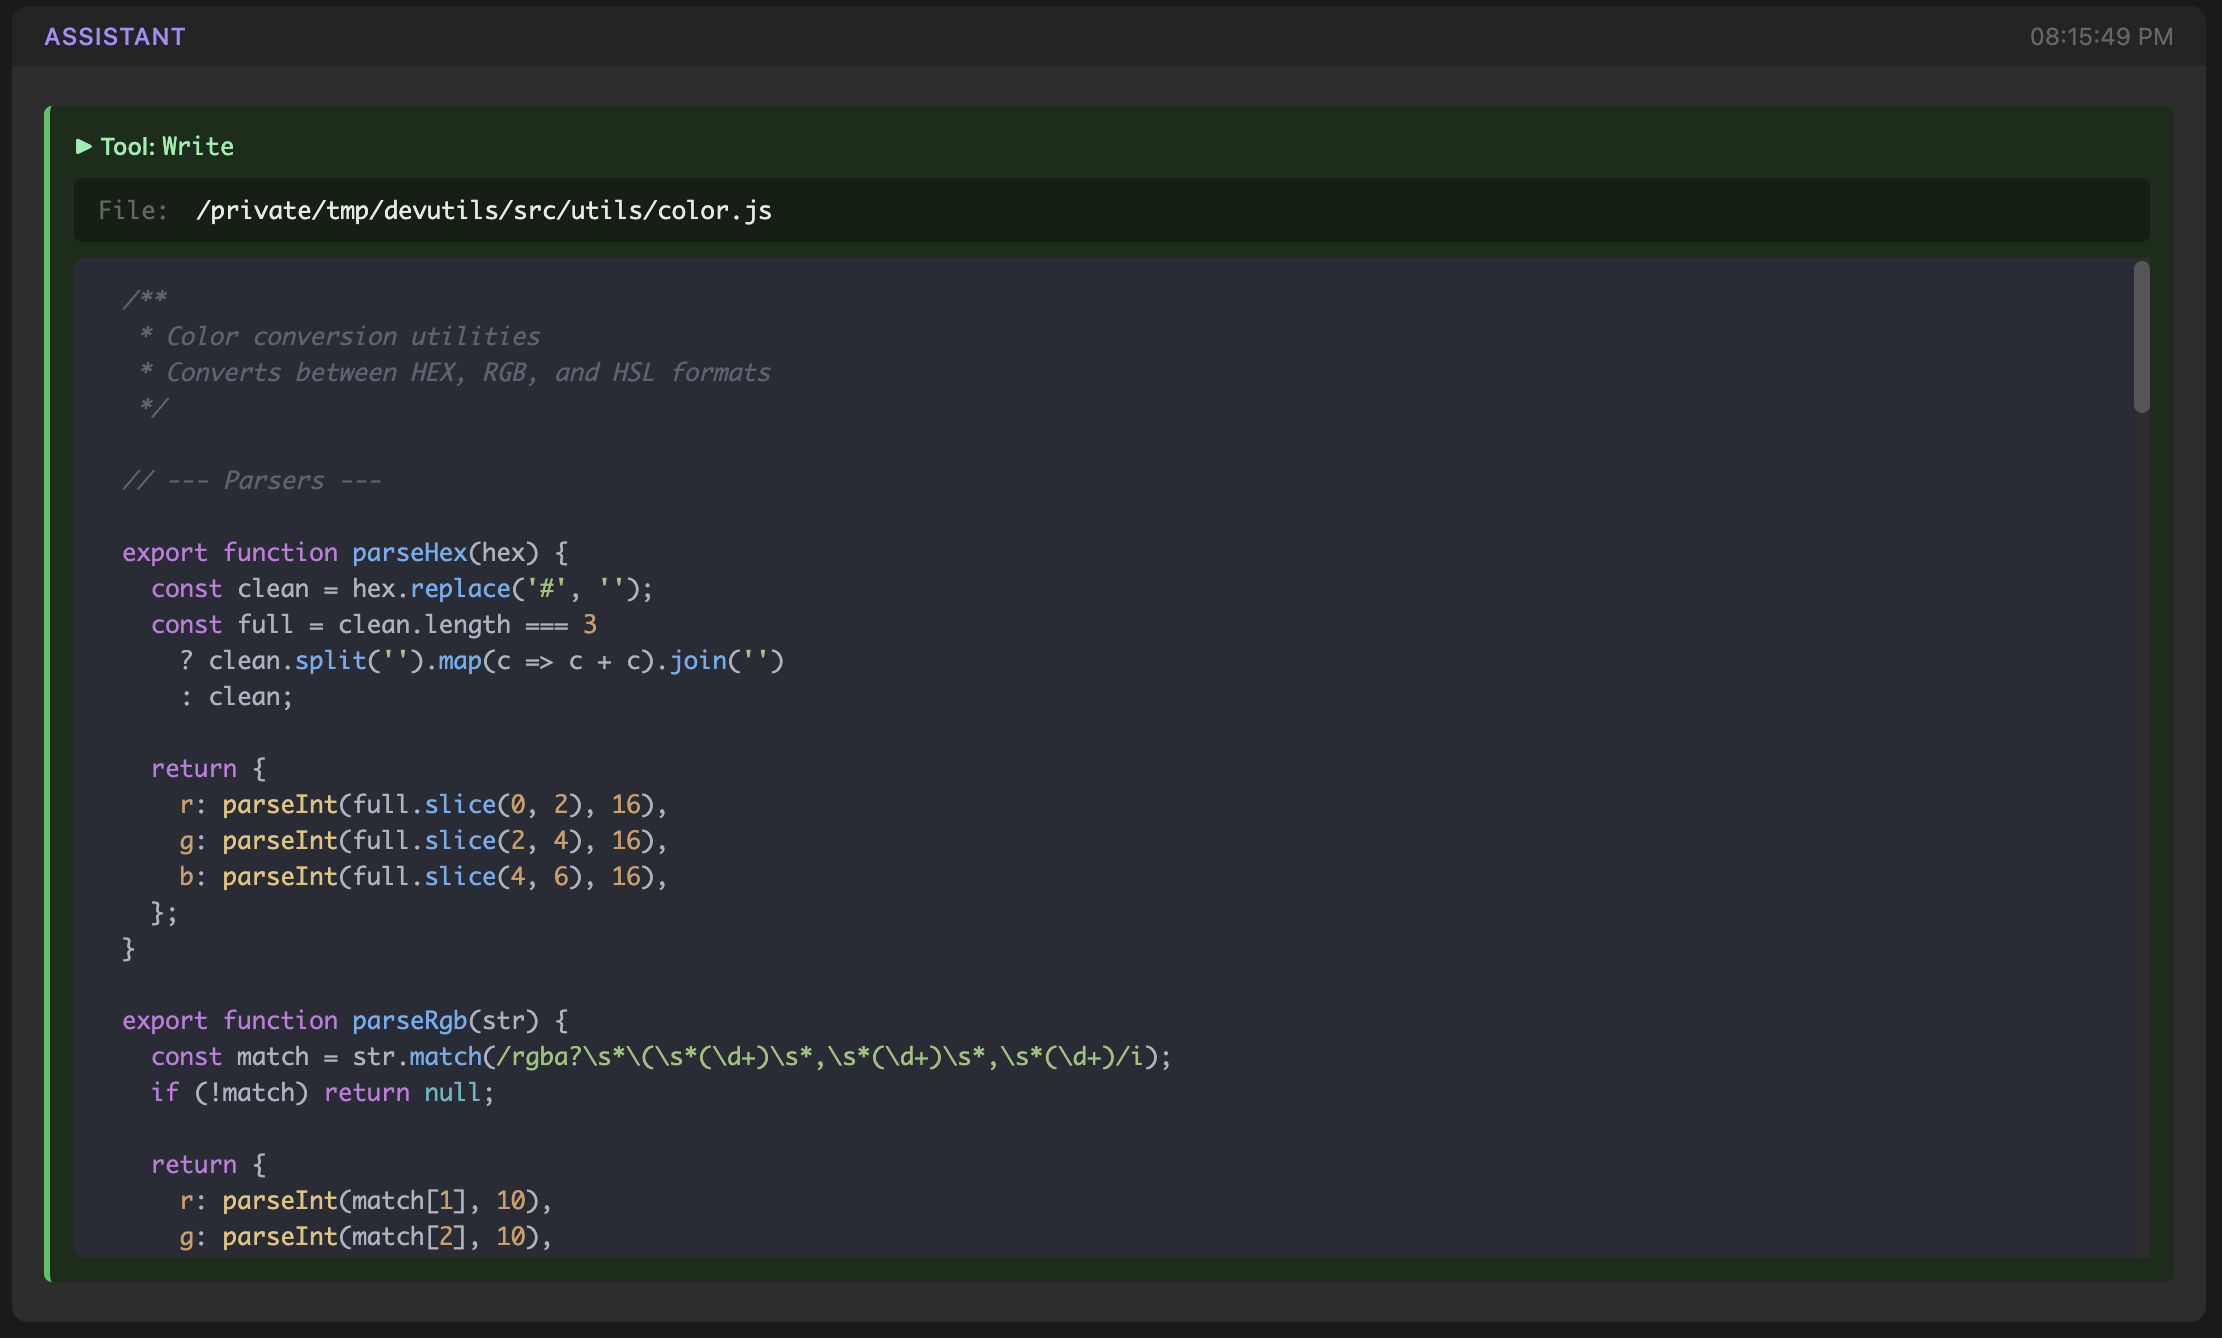Image resolution: width=2222 pixels, height=1338 pixels.
Task: Click the parseInt call computing the r value
Action: coord(283,803)
